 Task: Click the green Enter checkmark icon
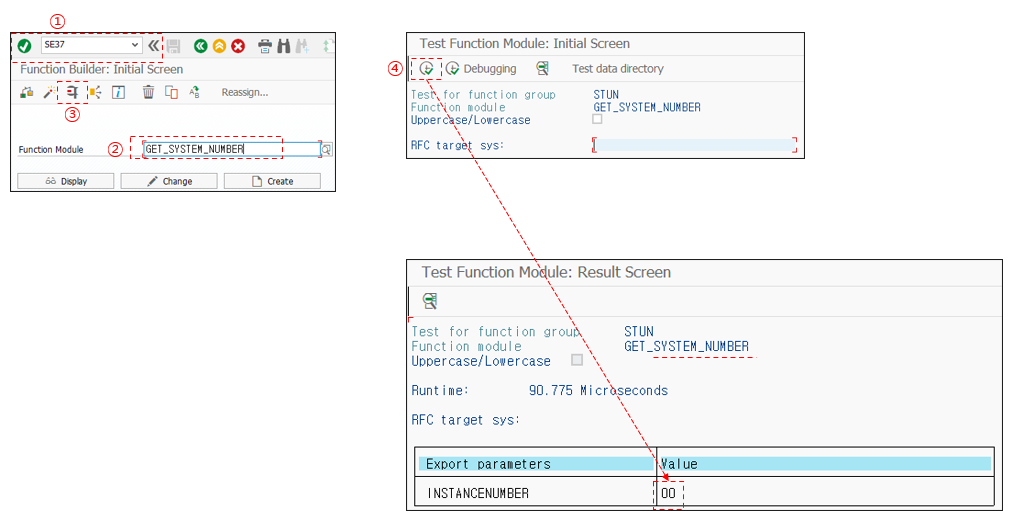[25, 46]
